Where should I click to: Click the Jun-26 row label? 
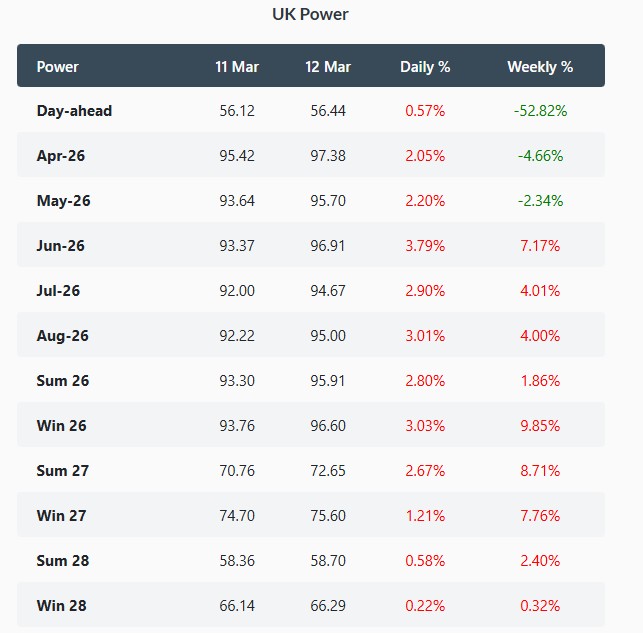pos(63,246)
